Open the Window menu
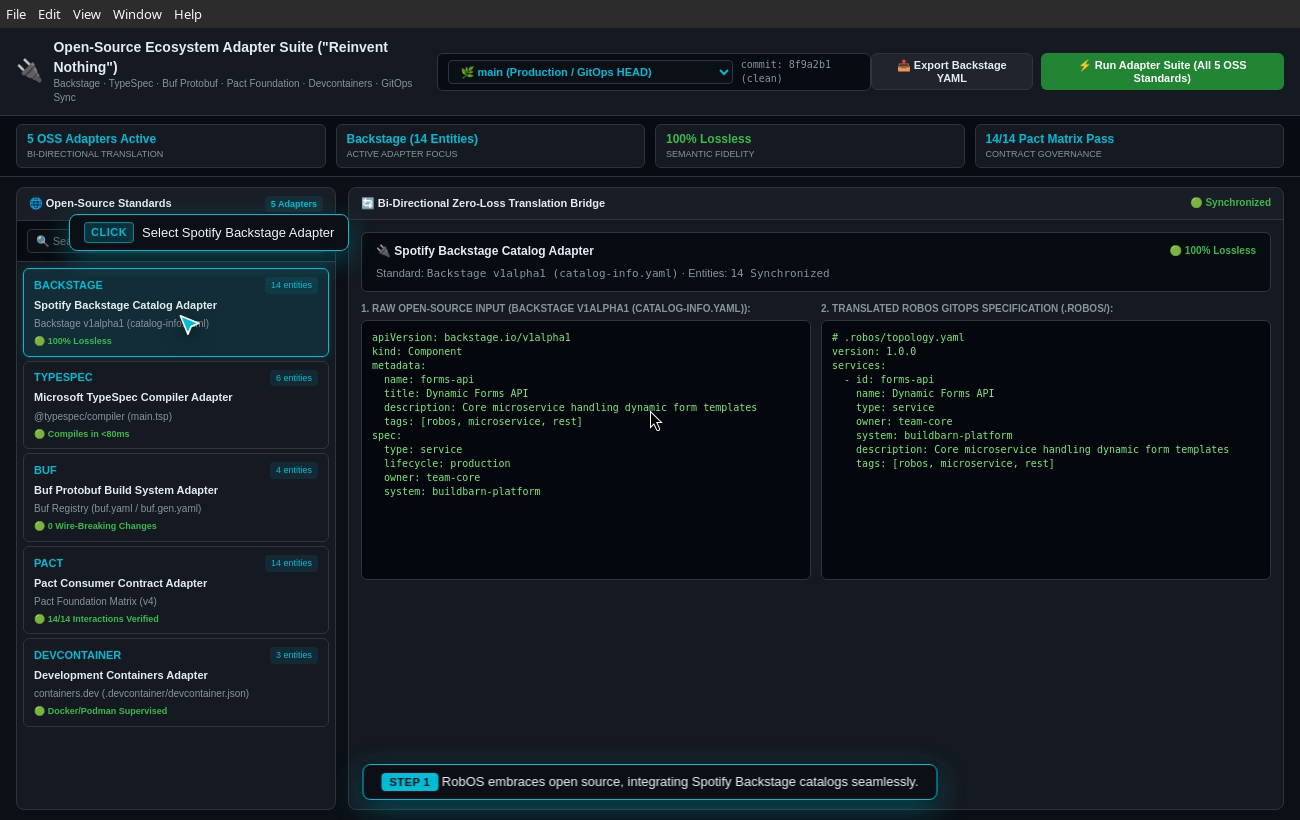 (x=137, y=14)
